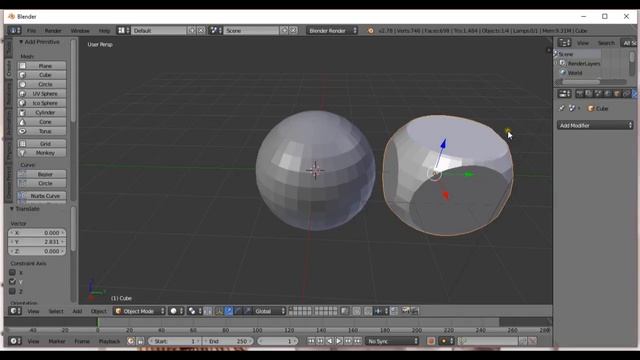Click the Cone primitive icon
640x360 pixels.
[22, 122]
